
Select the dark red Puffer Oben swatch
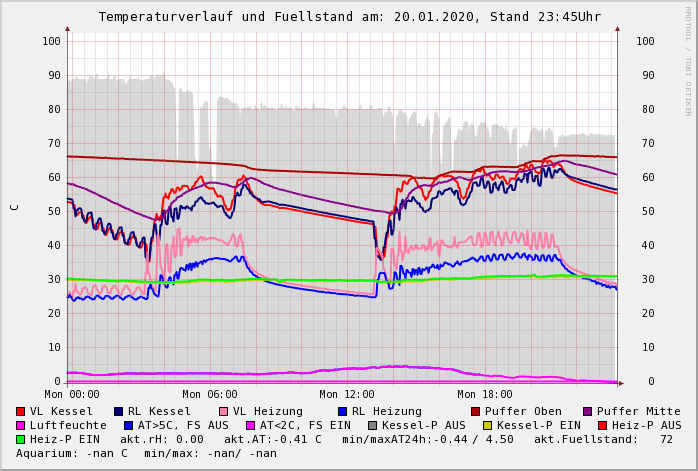coord(475,411)
